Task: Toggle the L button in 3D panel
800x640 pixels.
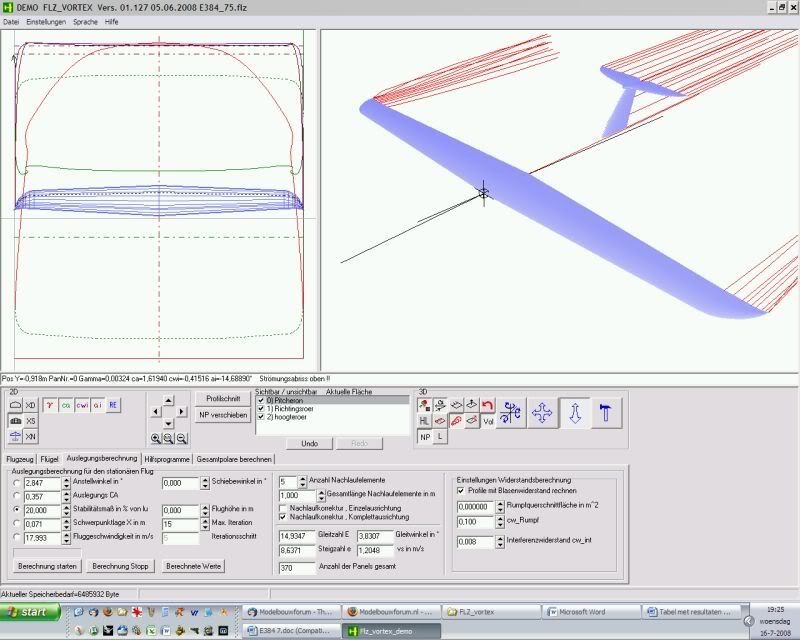Action: pos(440,437)
